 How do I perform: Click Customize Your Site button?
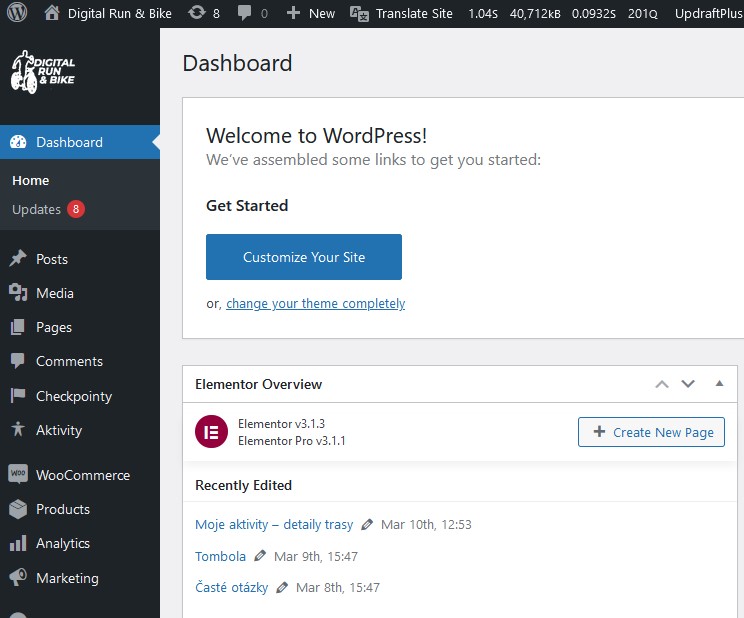pos(304,257)
